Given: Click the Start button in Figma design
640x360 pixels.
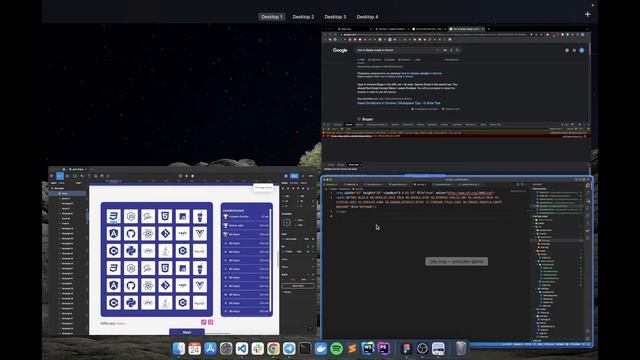Looking at the screenshot, I should coord(187,332).
